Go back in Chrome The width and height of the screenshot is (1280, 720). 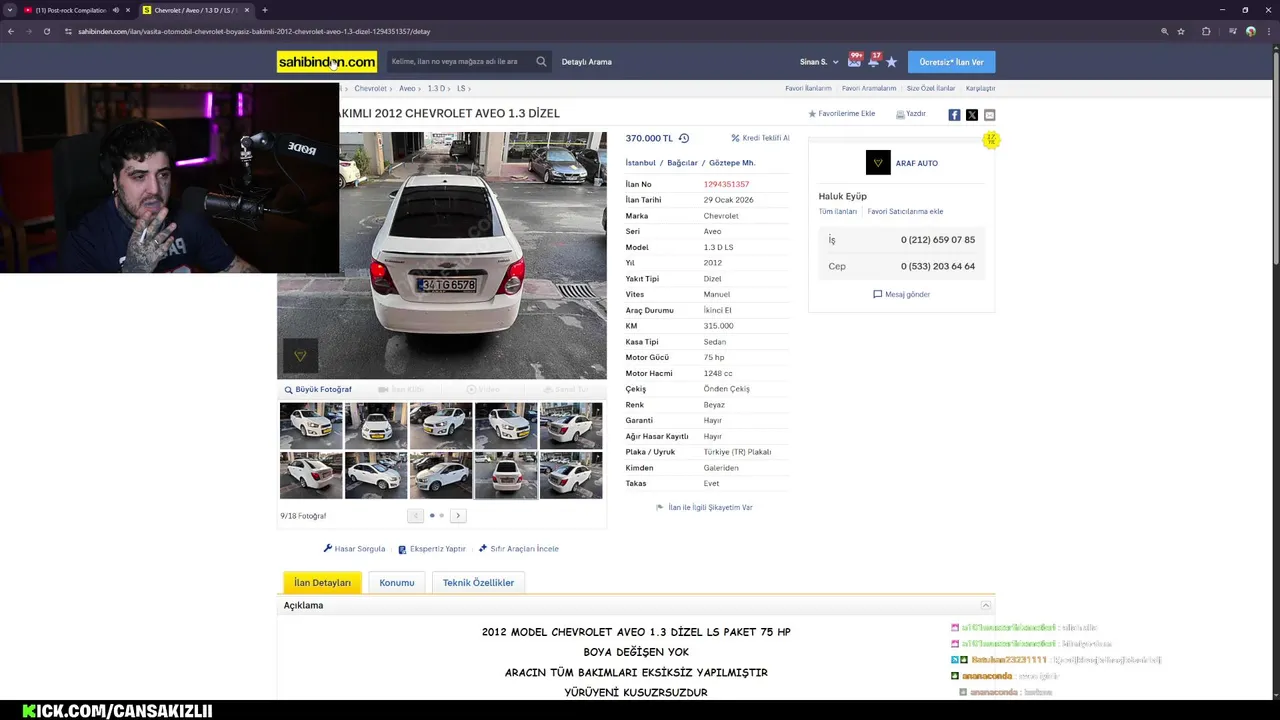(x=11, y=31)
